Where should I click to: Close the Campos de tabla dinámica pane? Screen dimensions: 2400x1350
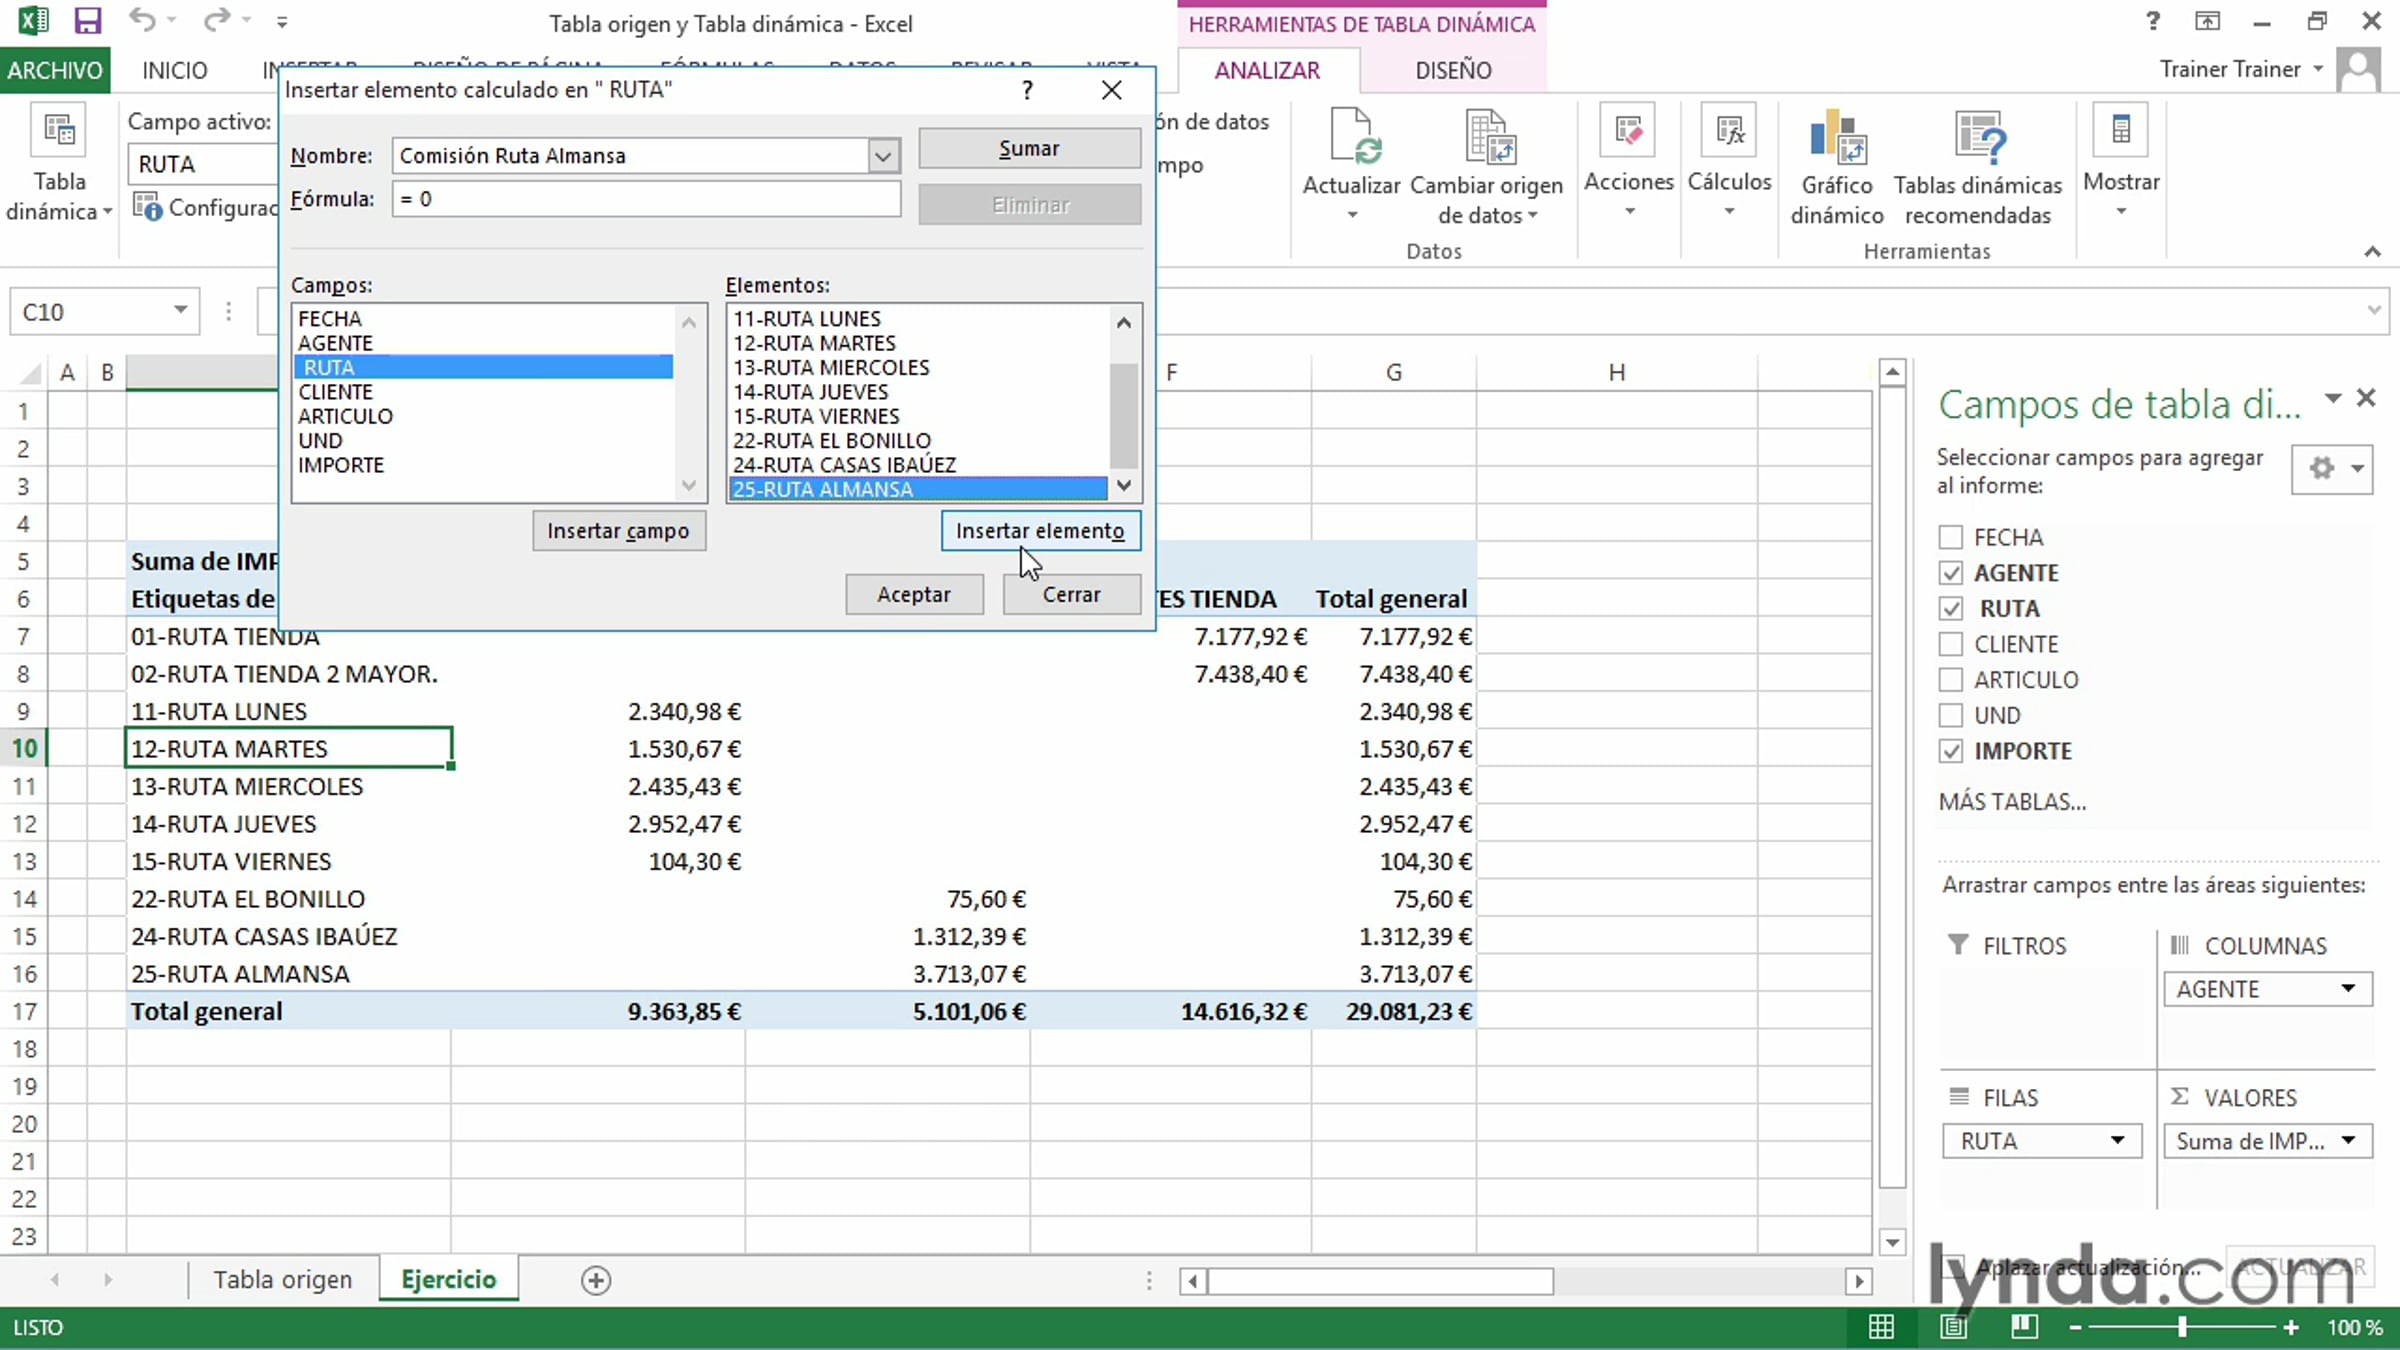tap(2366, 398)
